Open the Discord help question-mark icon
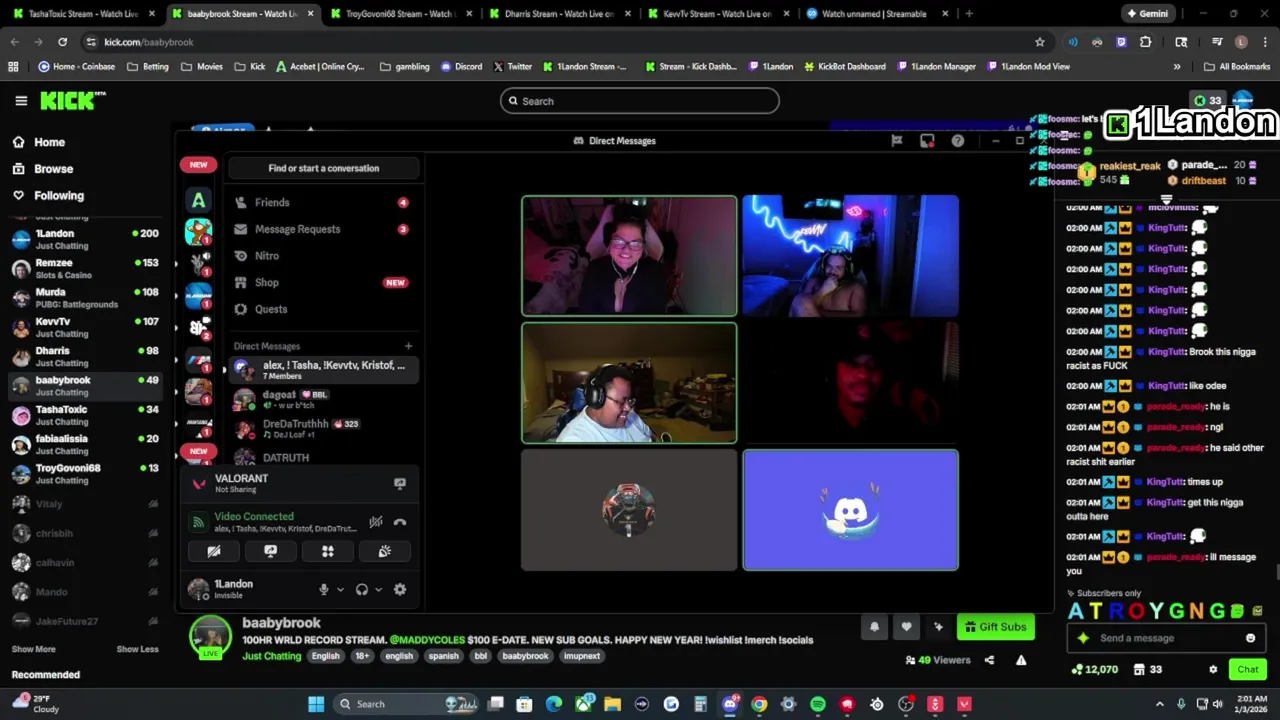Screen dimensions: 1280x720 (958, 141)
